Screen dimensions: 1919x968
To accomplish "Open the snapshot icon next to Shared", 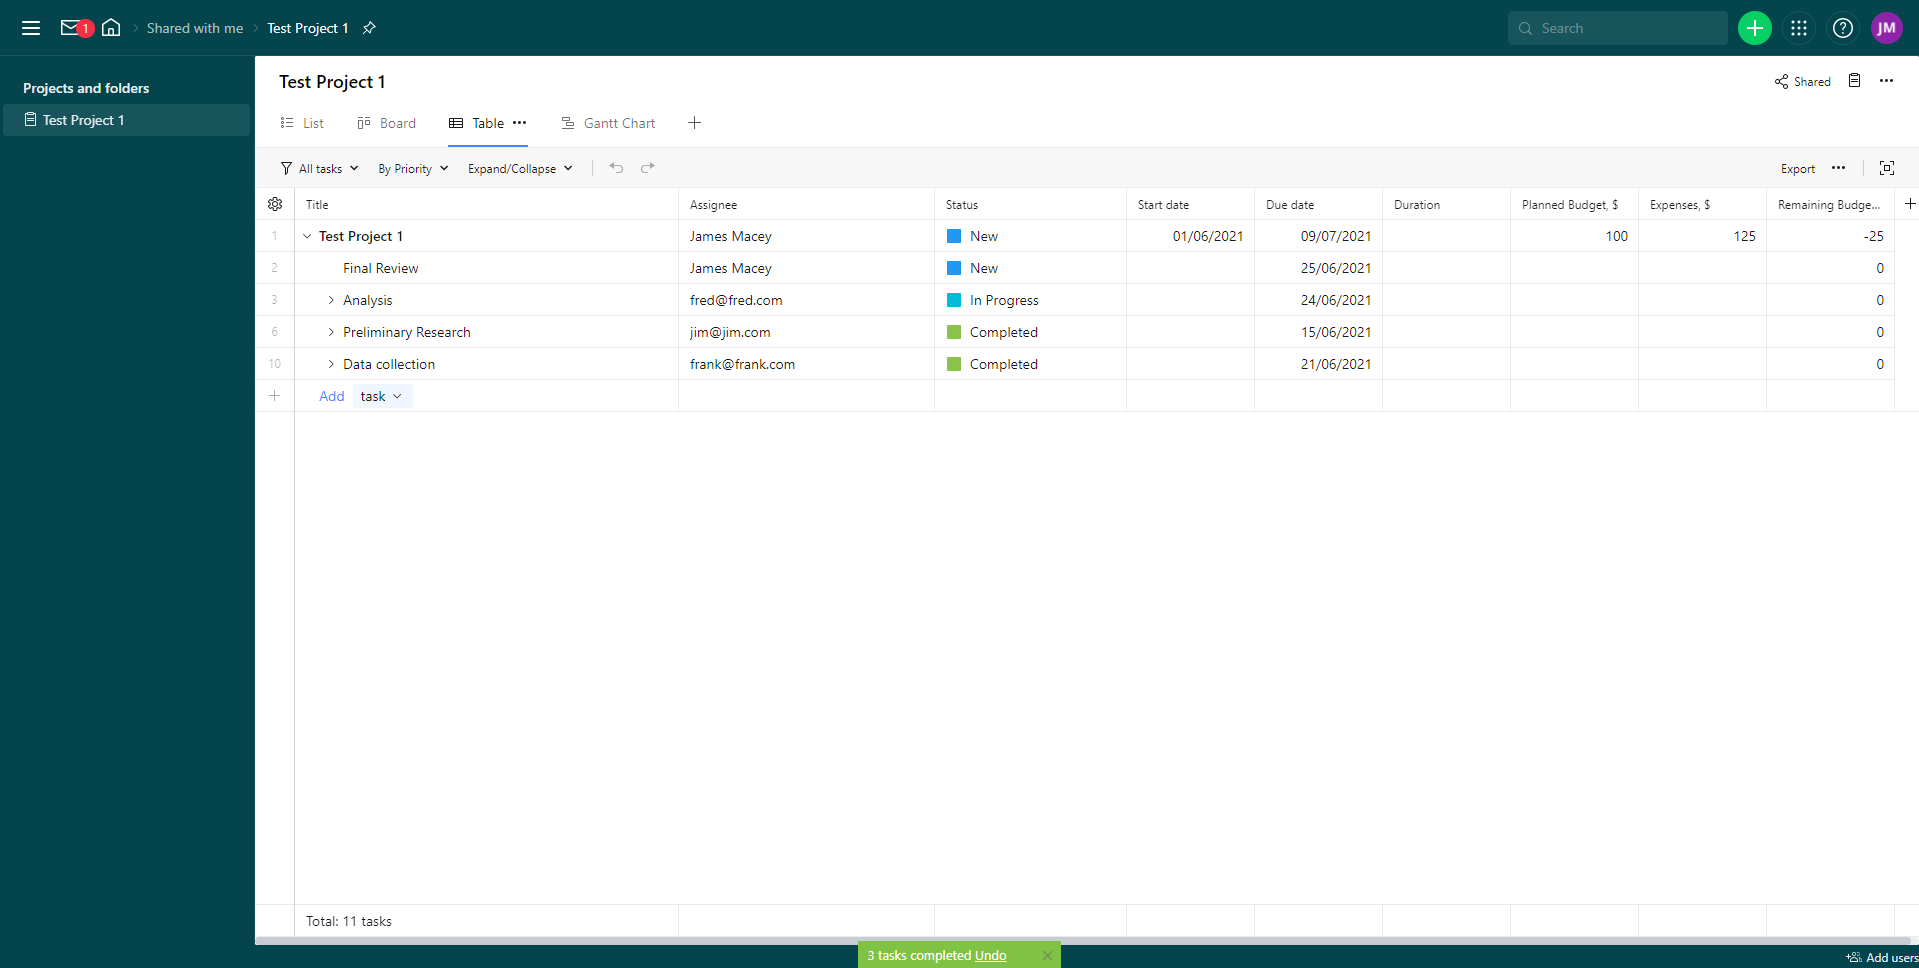I will pos(1855,81).
